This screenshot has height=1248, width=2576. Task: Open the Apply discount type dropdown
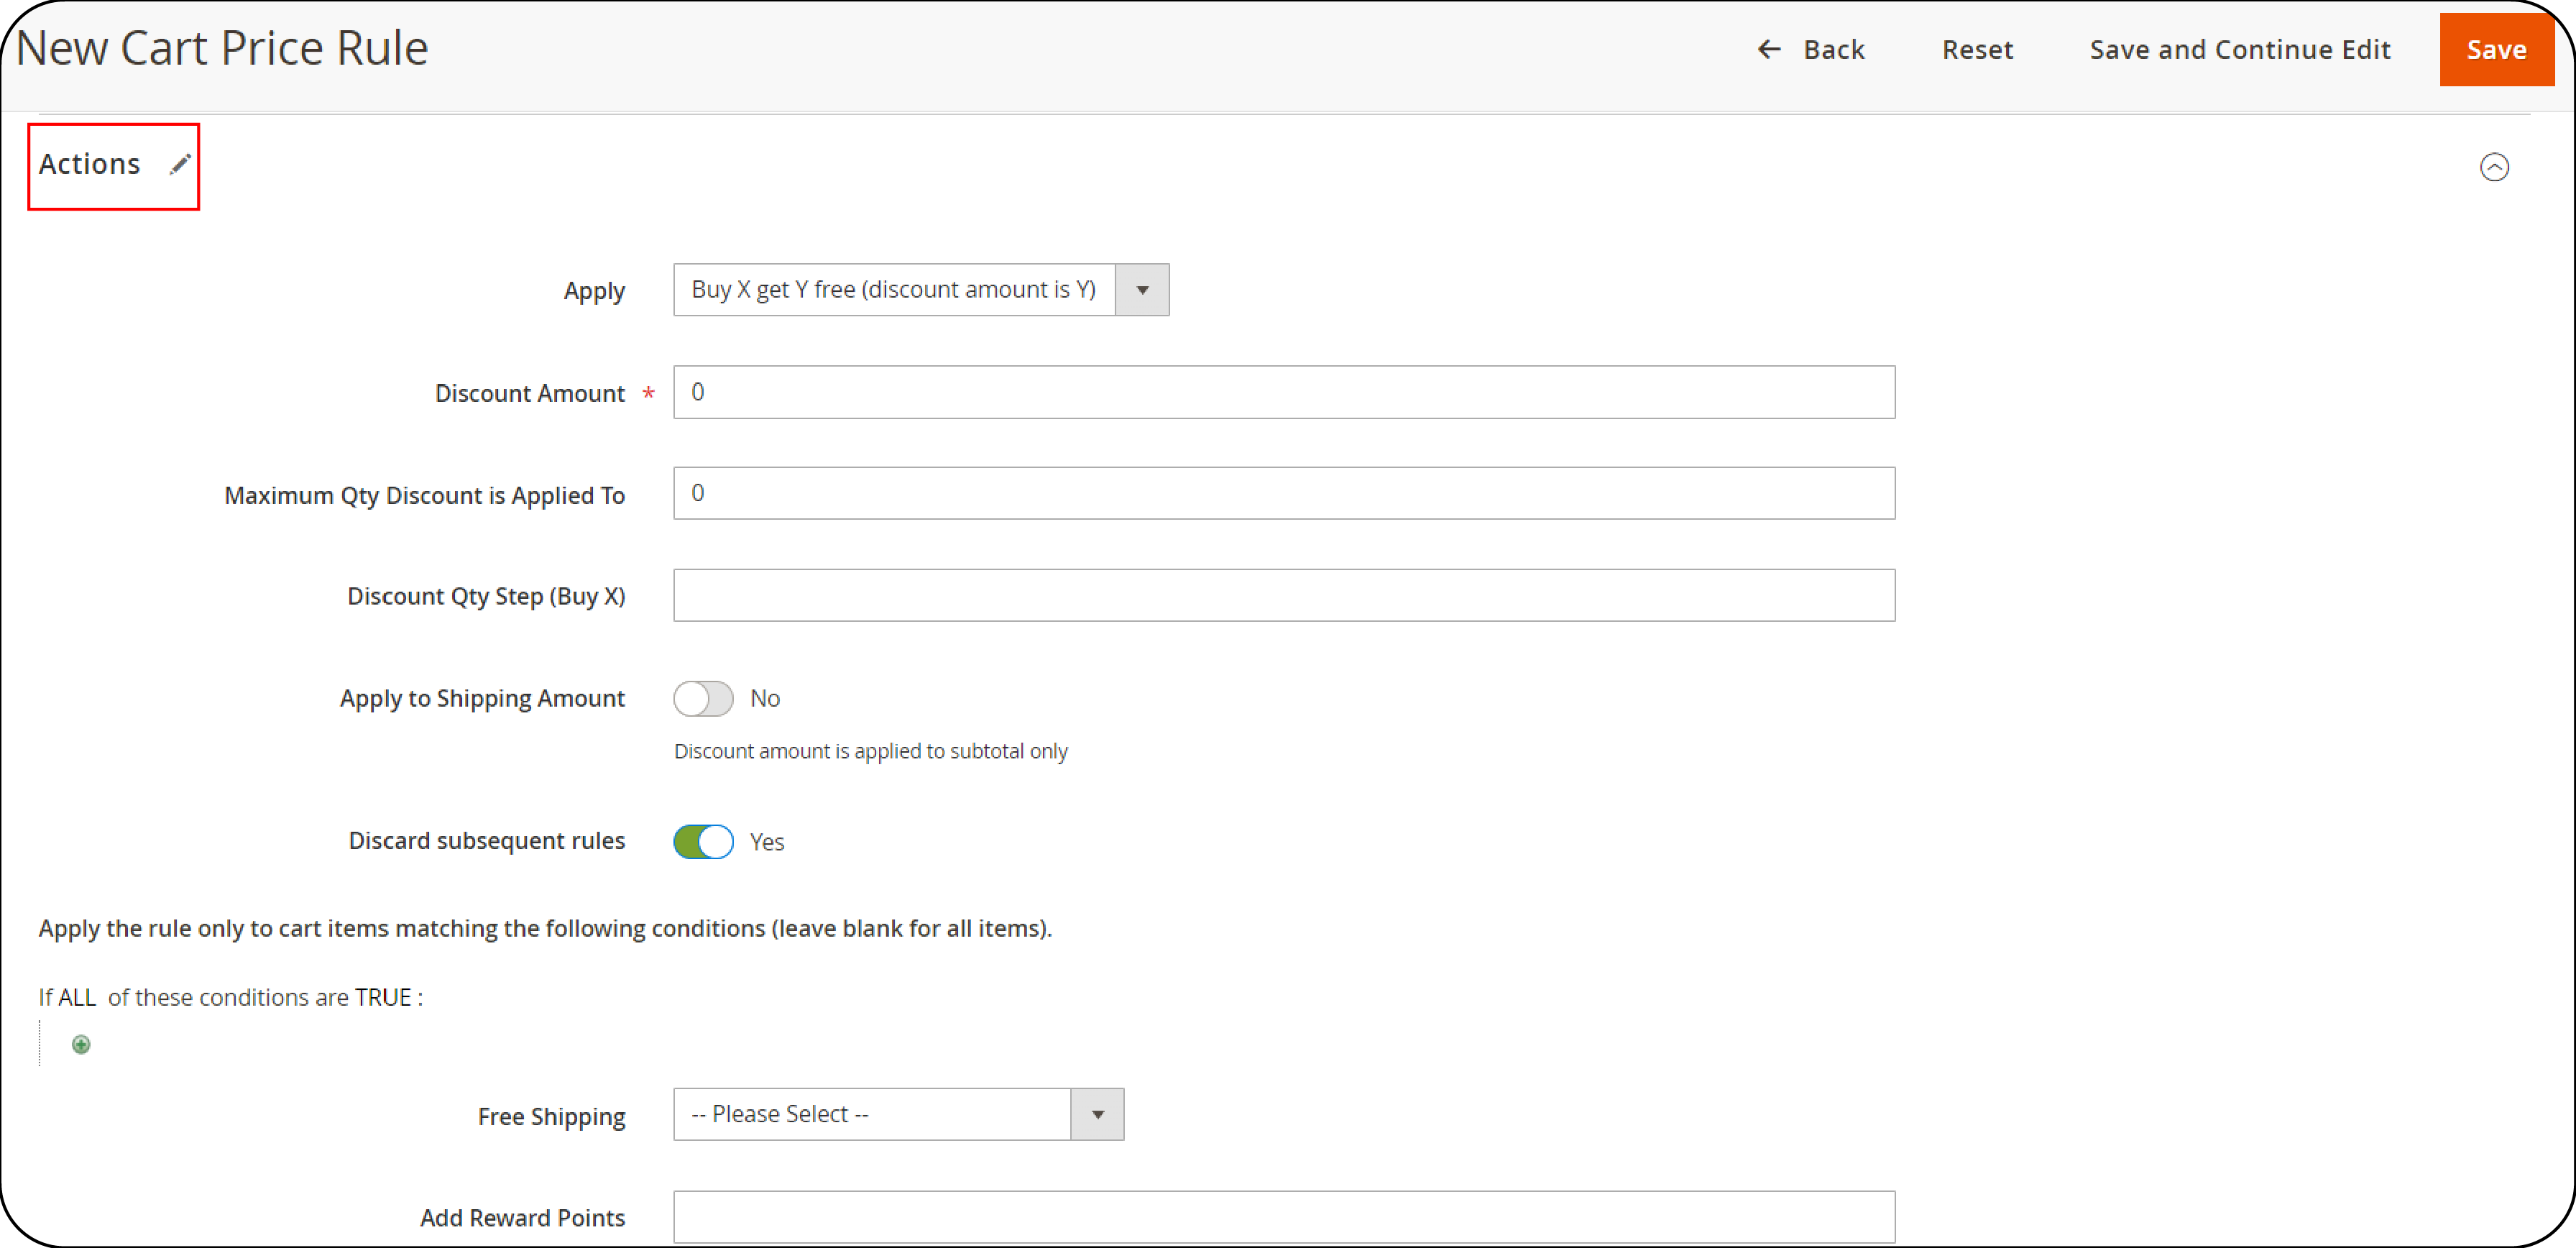[1145, 289]
